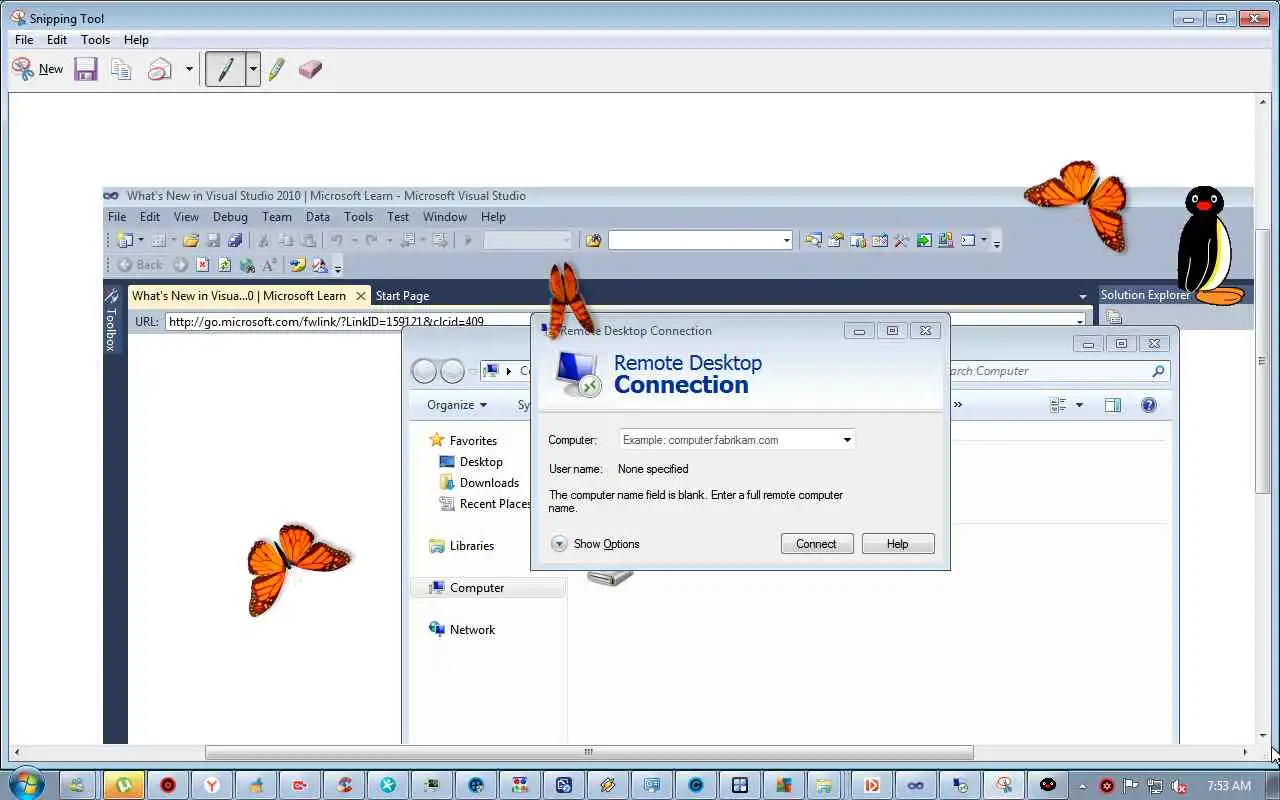Switch to the Start Page tab
The width and height of the screenshot is (1280, 800).
pyautogui.click(x=402, y=296)
